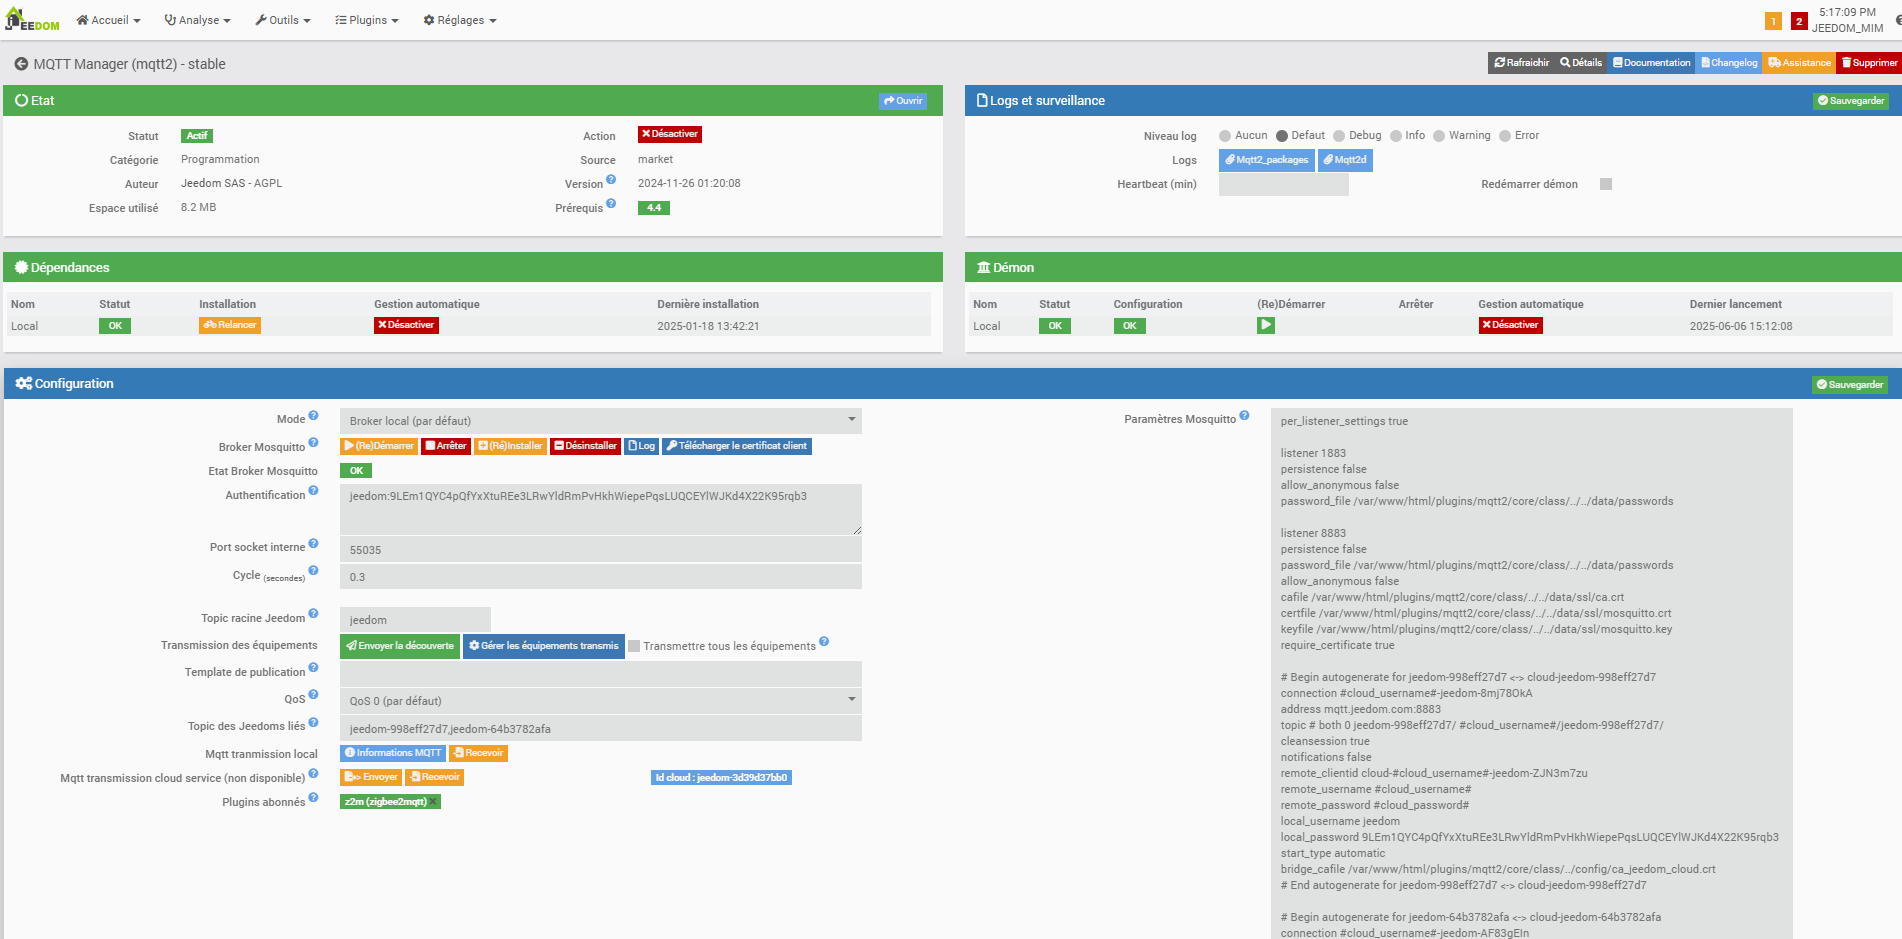View the Changelog
This screenshot has width=1902, height=939.
(1729, 63)
